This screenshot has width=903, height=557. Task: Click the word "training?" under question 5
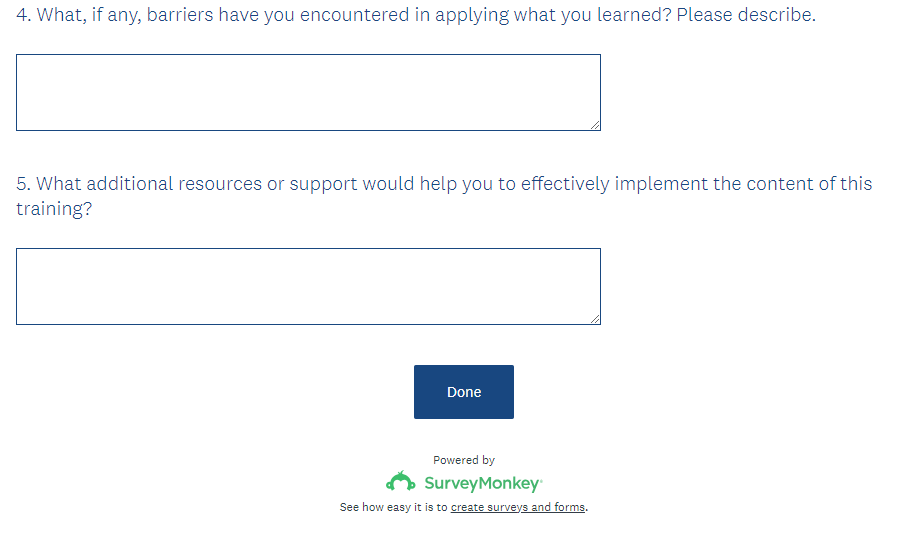53,210
